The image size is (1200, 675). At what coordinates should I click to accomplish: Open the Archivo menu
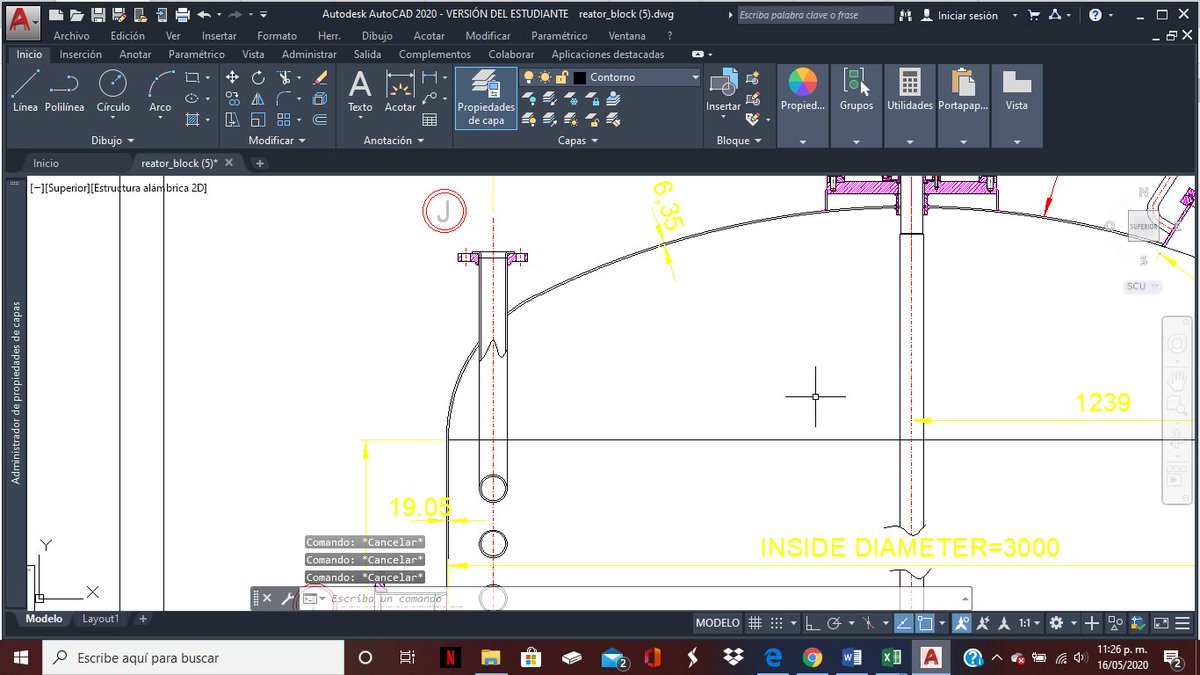point(72,36)
